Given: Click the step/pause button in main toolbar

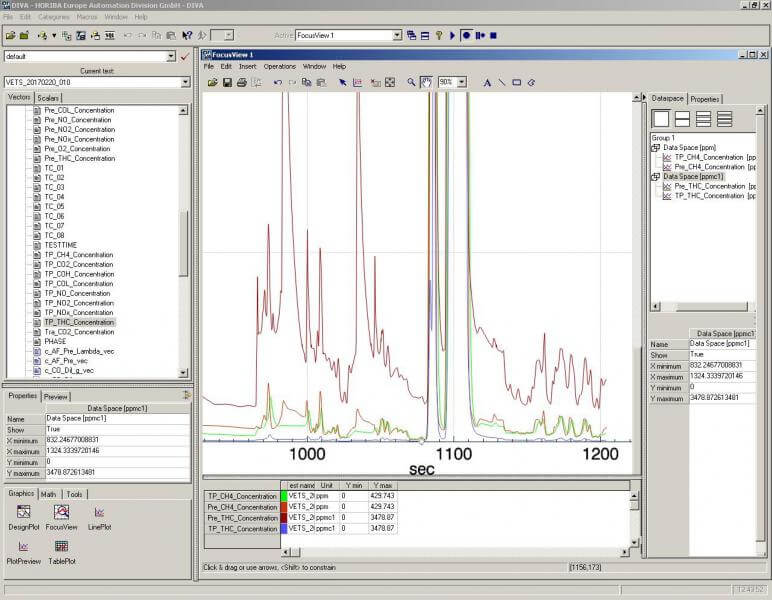Looking at the screenshot, I should [480, 35].
